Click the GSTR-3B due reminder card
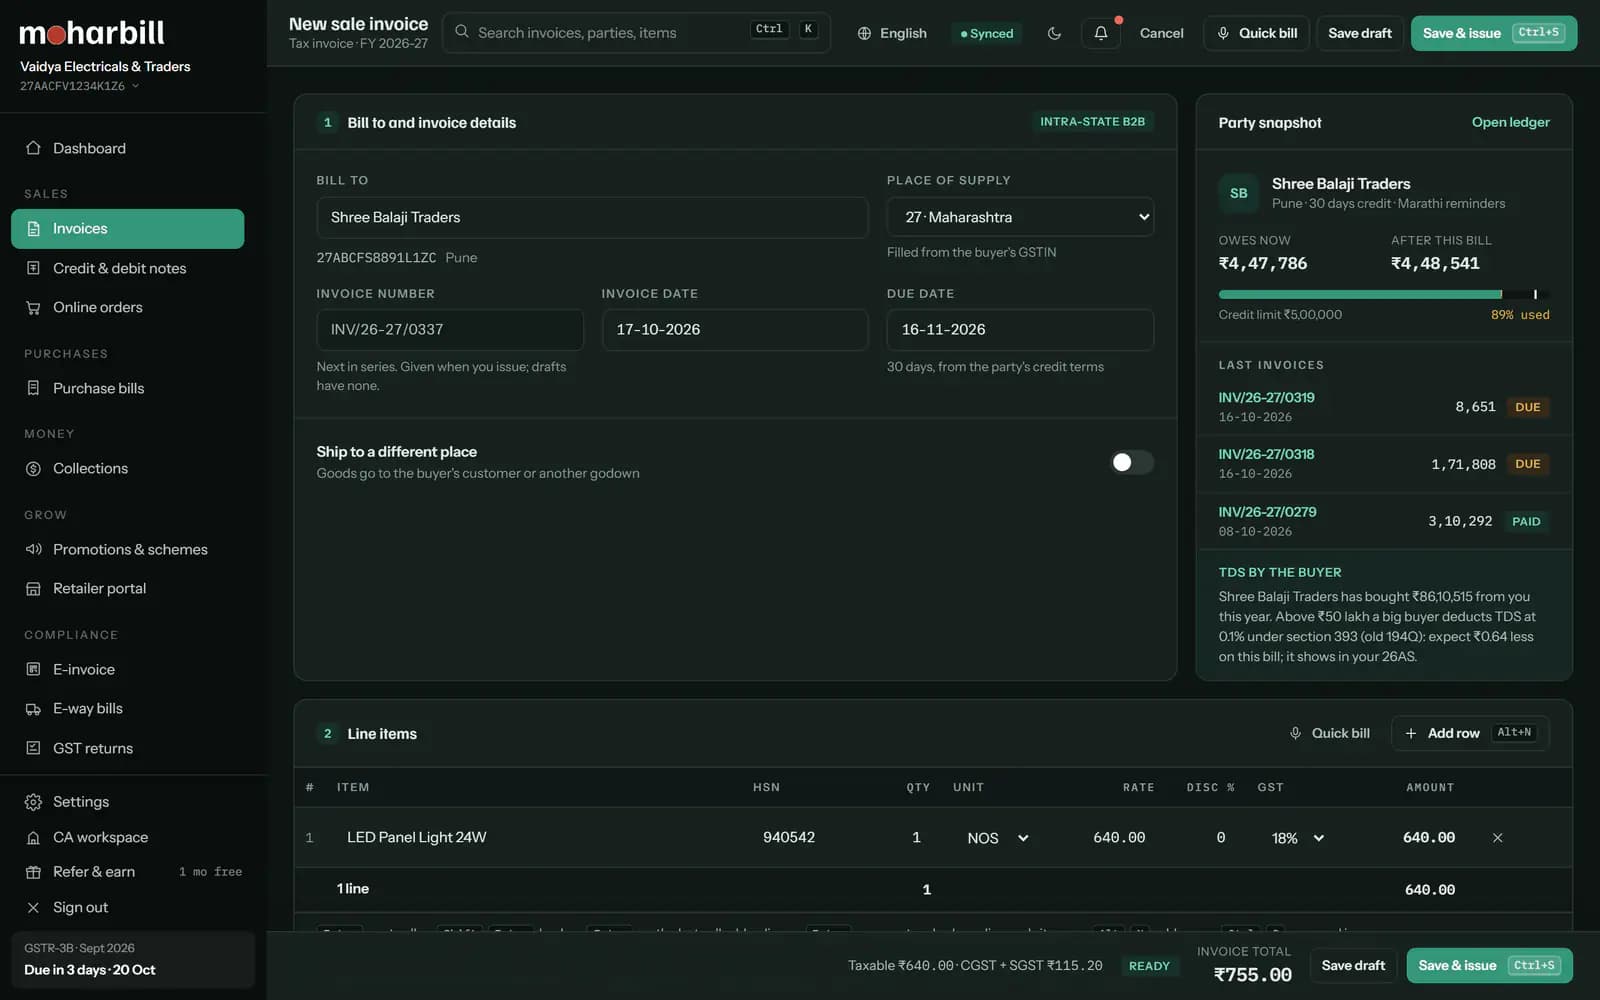The image size is (1600, 1000). [133, 959]
